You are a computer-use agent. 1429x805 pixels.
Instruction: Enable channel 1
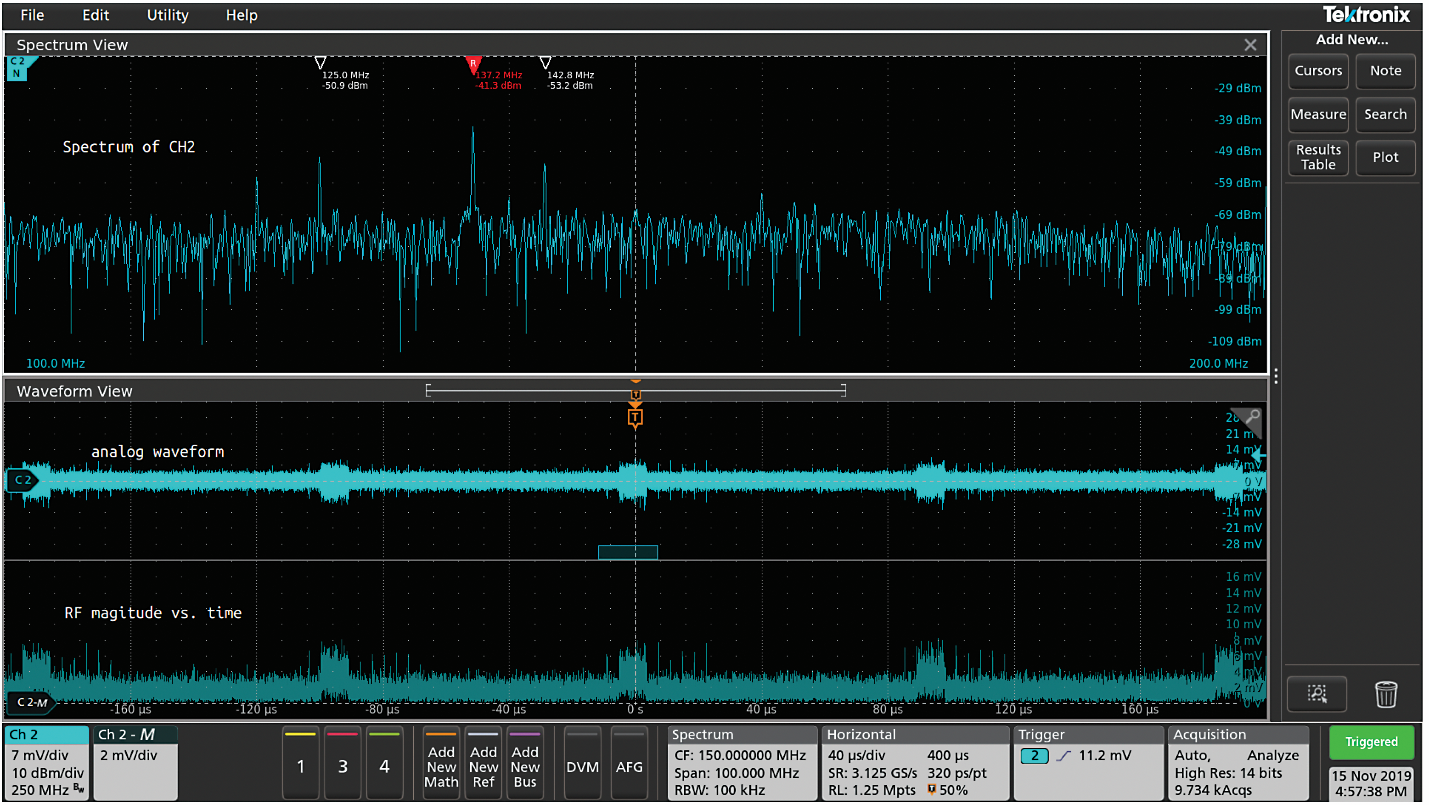click(300, 764)
